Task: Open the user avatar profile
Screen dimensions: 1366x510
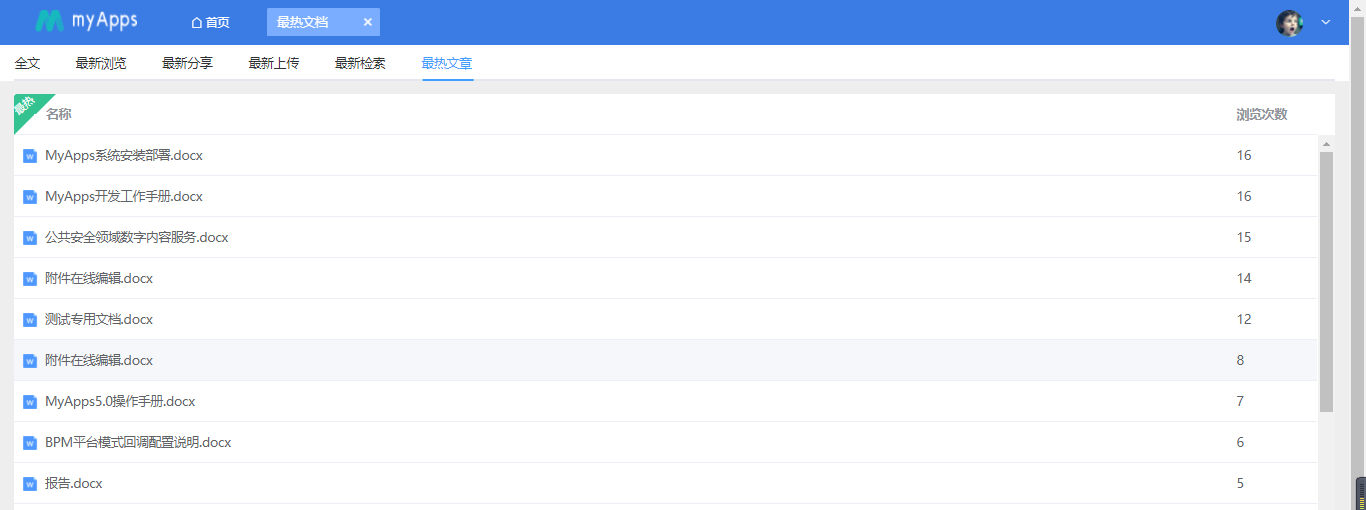Action: [x=1290, y=23]
